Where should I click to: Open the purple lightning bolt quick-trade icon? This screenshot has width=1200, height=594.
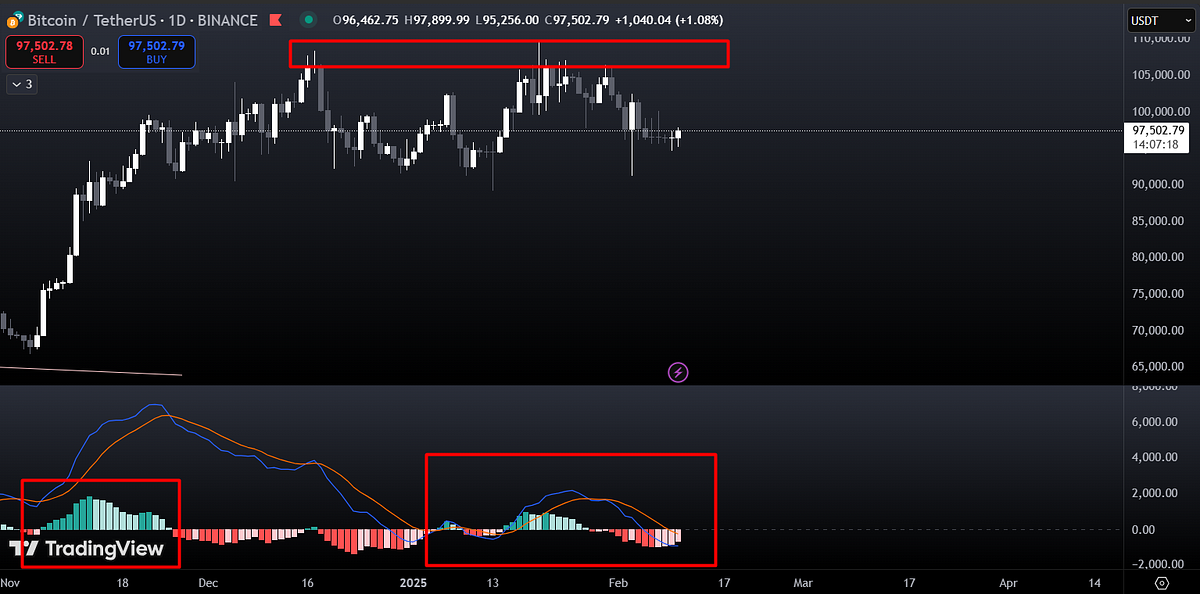coord(678,371)
